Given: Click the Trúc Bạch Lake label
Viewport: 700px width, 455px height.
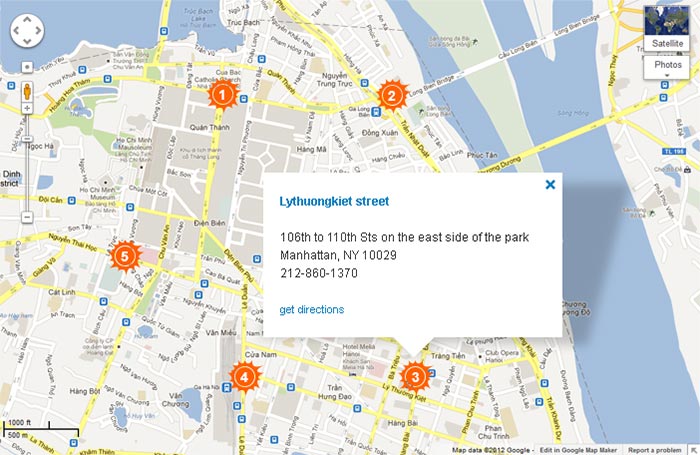Looking at the screenshot, I should click(198, 18).
